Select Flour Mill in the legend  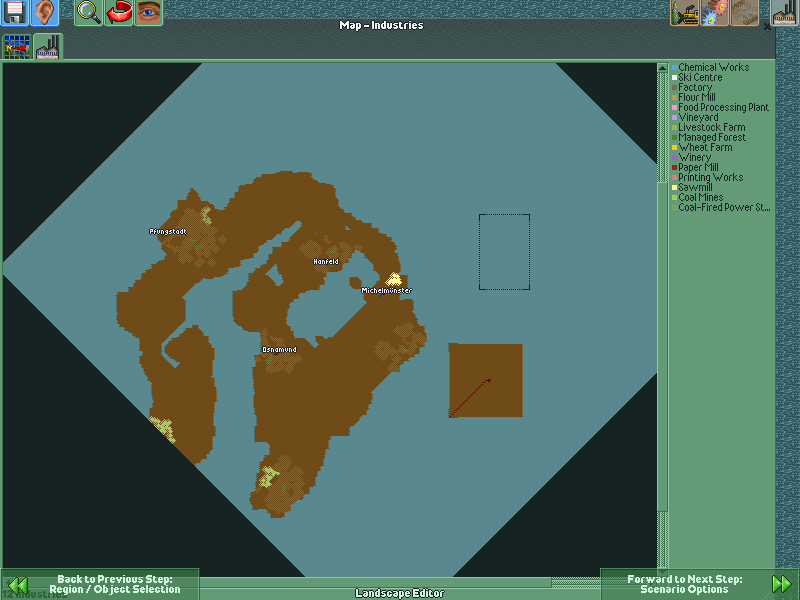(x=694, y=97)
